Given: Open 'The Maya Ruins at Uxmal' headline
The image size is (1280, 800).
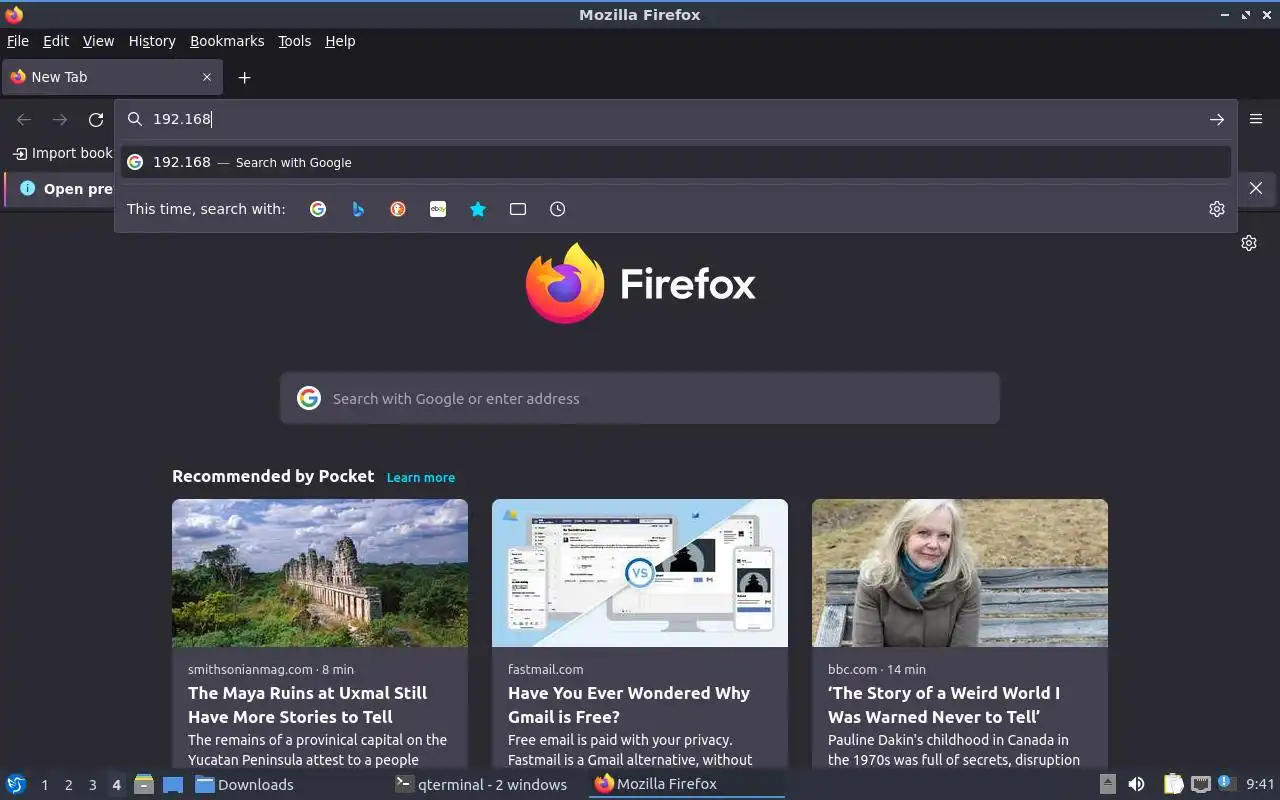Looking at the screenshot, I should 308,705.
